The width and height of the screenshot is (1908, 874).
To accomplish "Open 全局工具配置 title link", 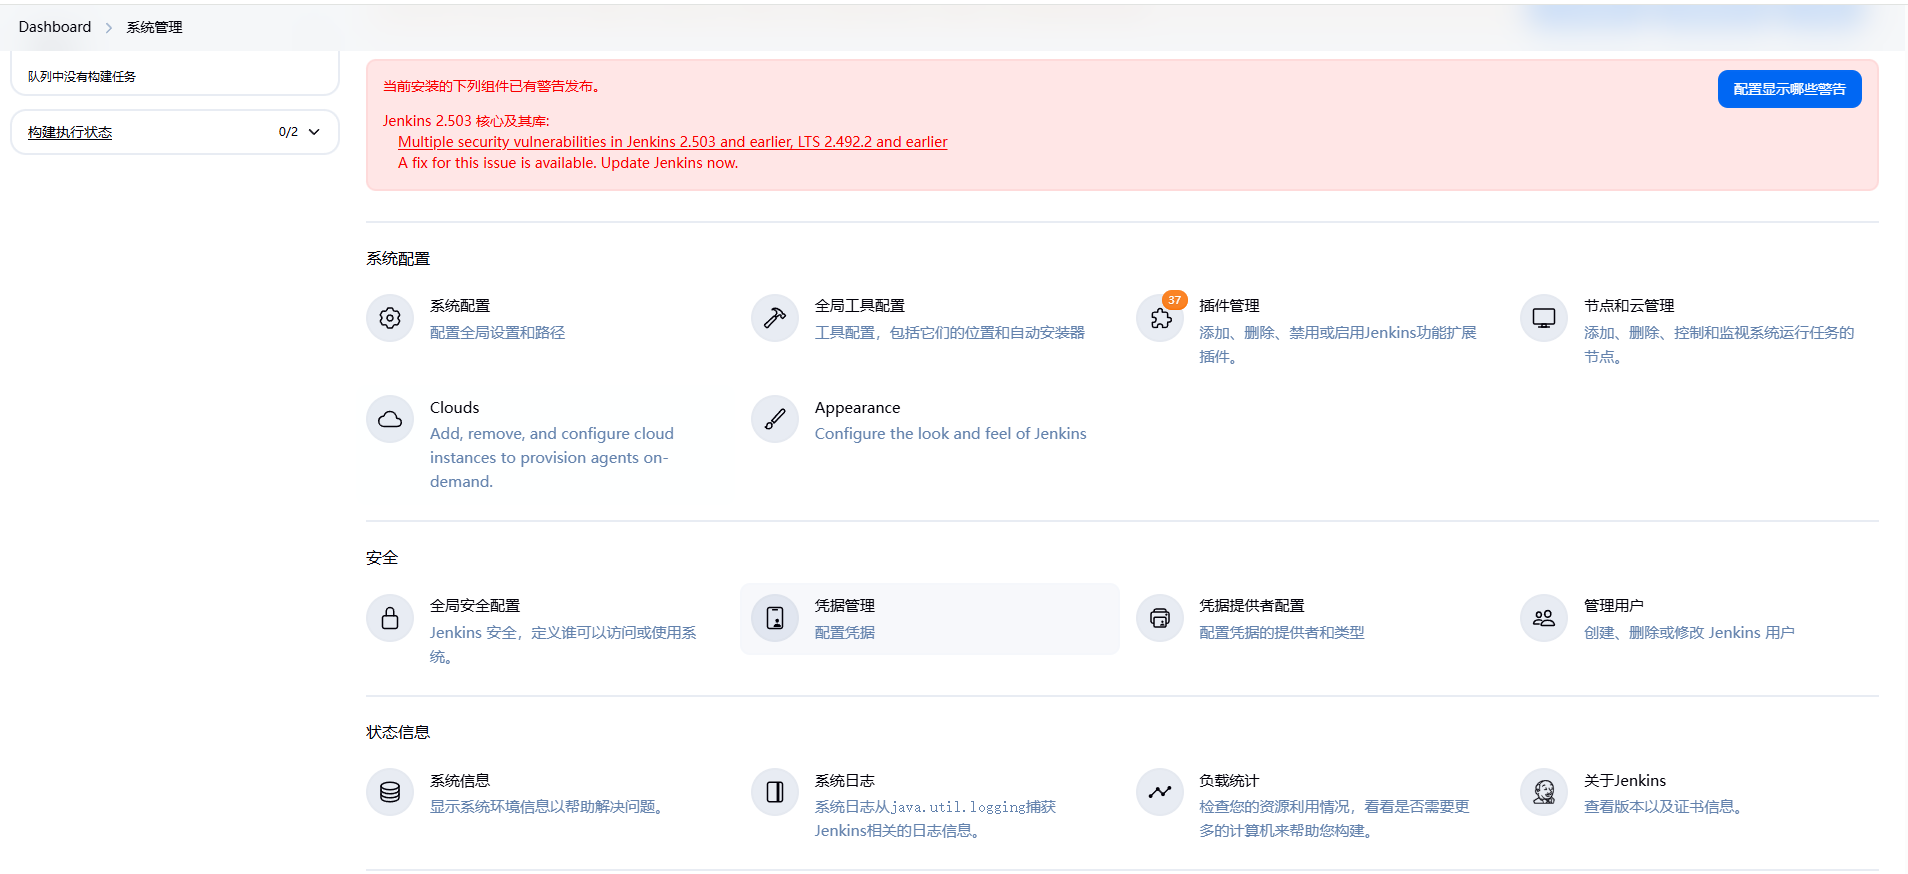I will [860, 306].
